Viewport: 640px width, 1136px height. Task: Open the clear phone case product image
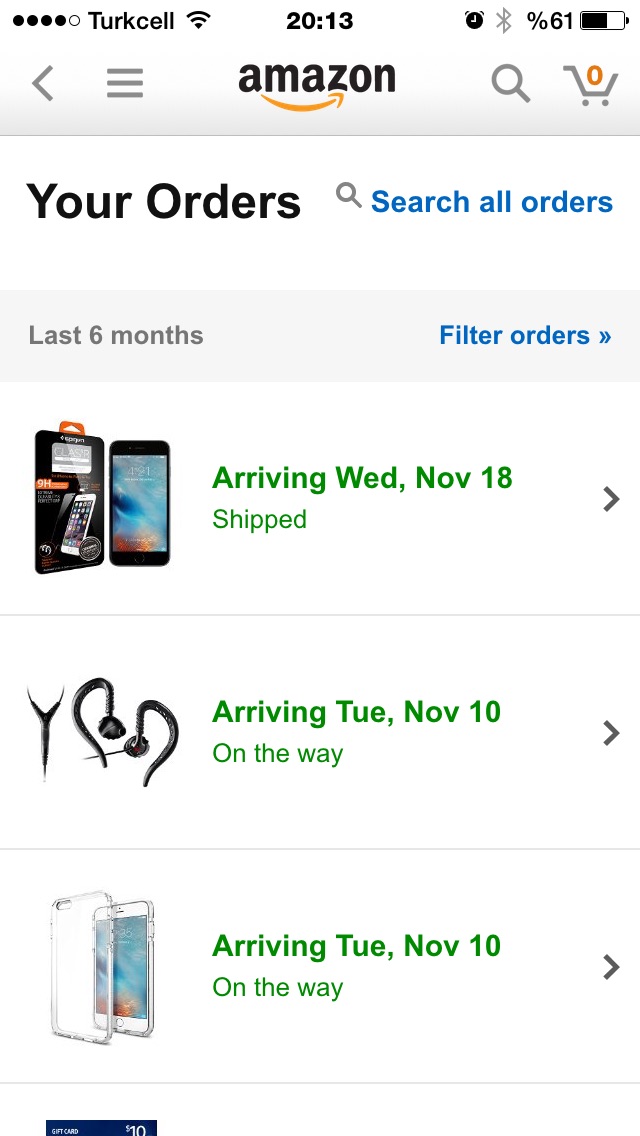click(x=103, y=967)
